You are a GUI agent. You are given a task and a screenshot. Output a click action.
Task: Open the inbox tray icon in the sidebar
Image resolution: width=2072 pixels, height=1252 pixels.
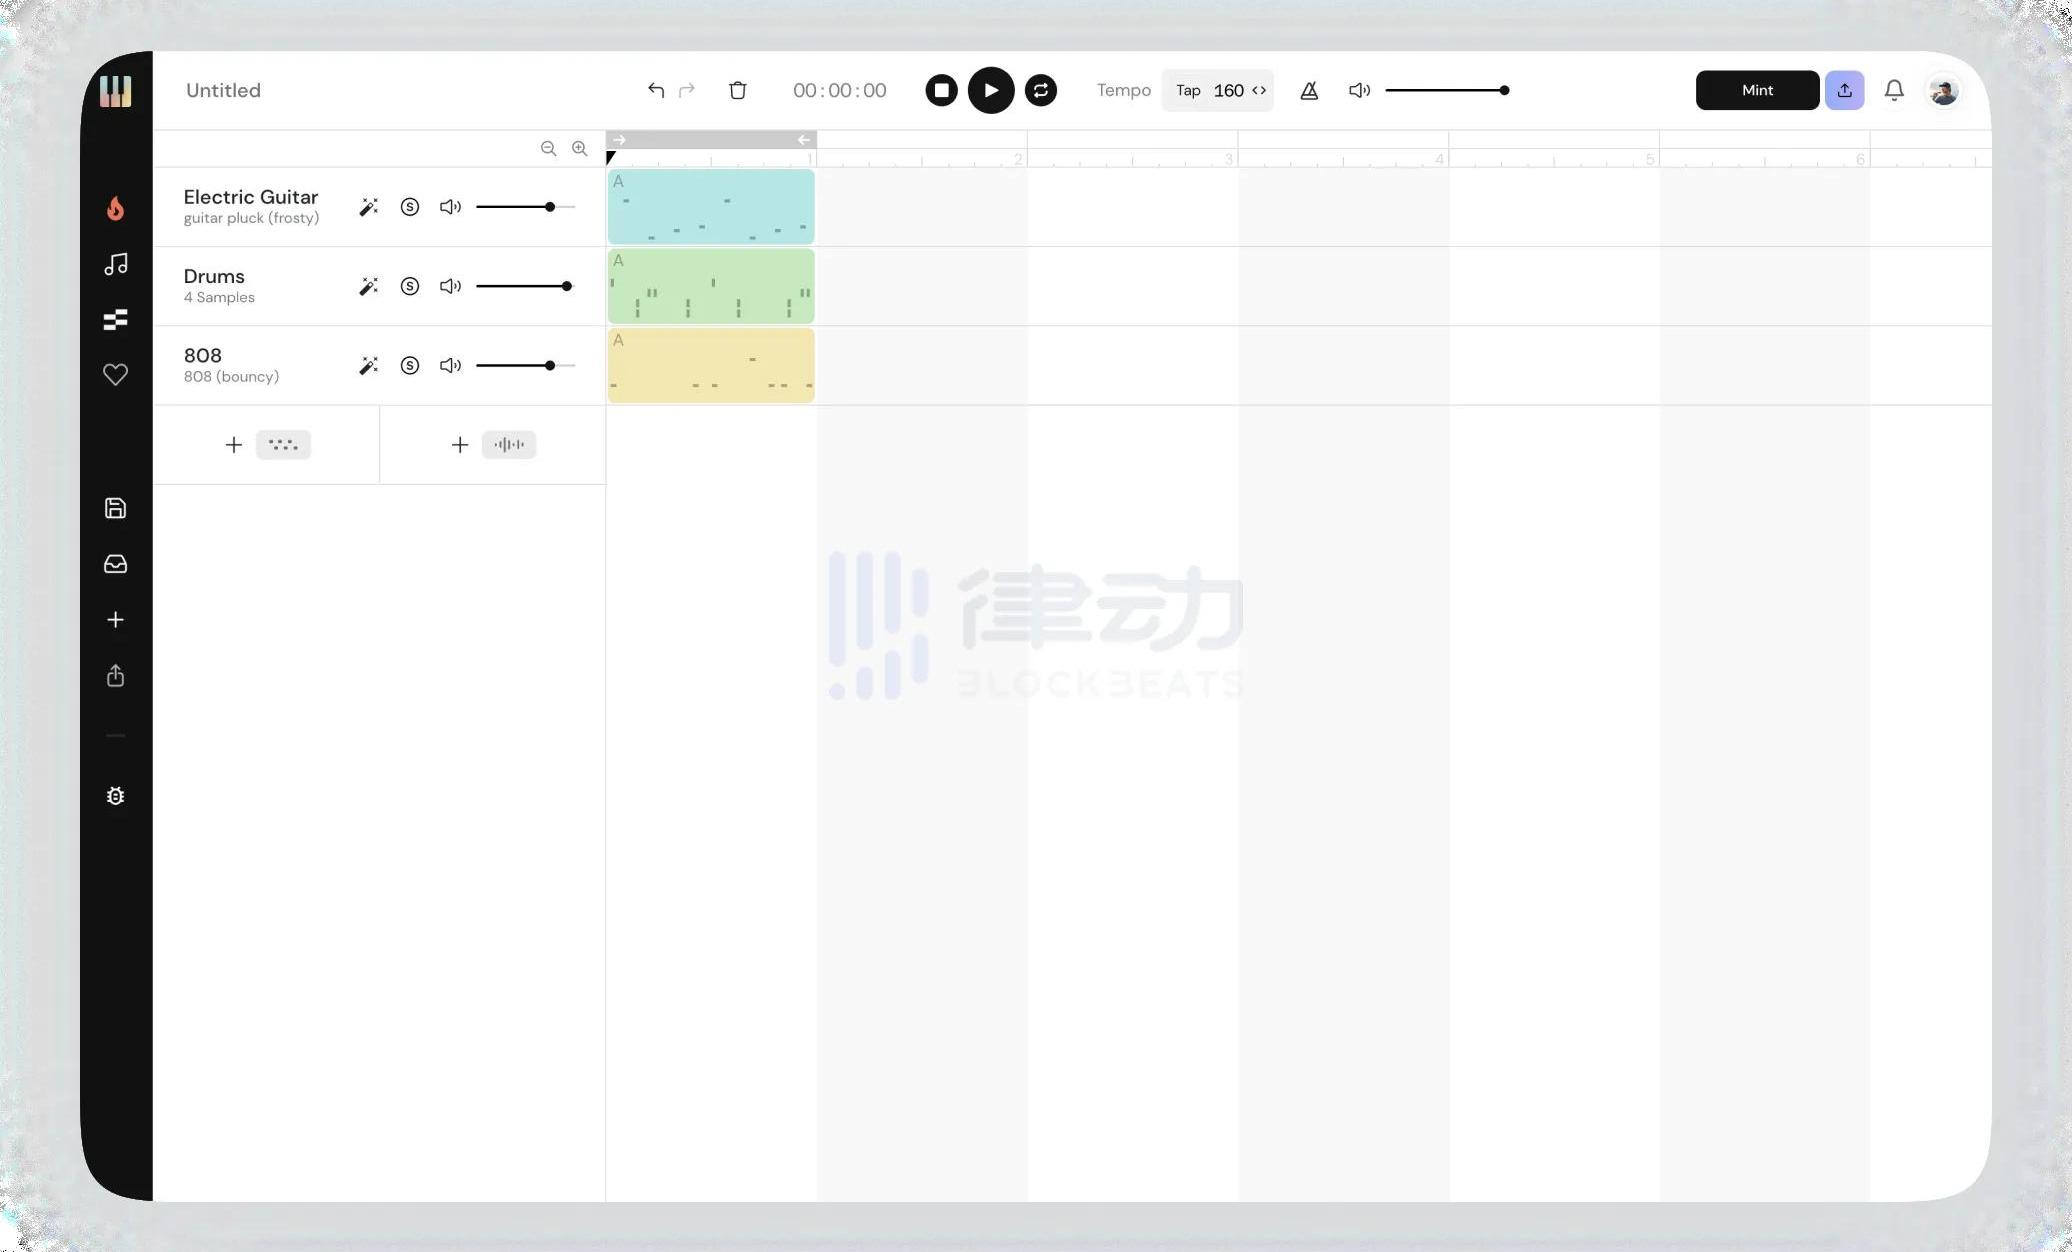click(x=115, y=564)
